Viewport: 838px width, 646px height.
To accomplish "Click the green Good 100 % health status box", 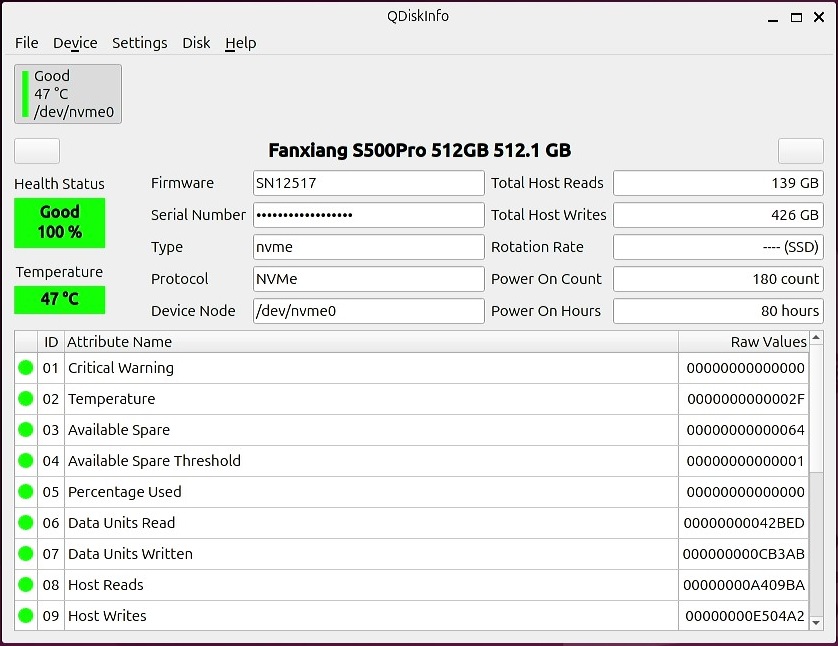I will tap(59, 222).
